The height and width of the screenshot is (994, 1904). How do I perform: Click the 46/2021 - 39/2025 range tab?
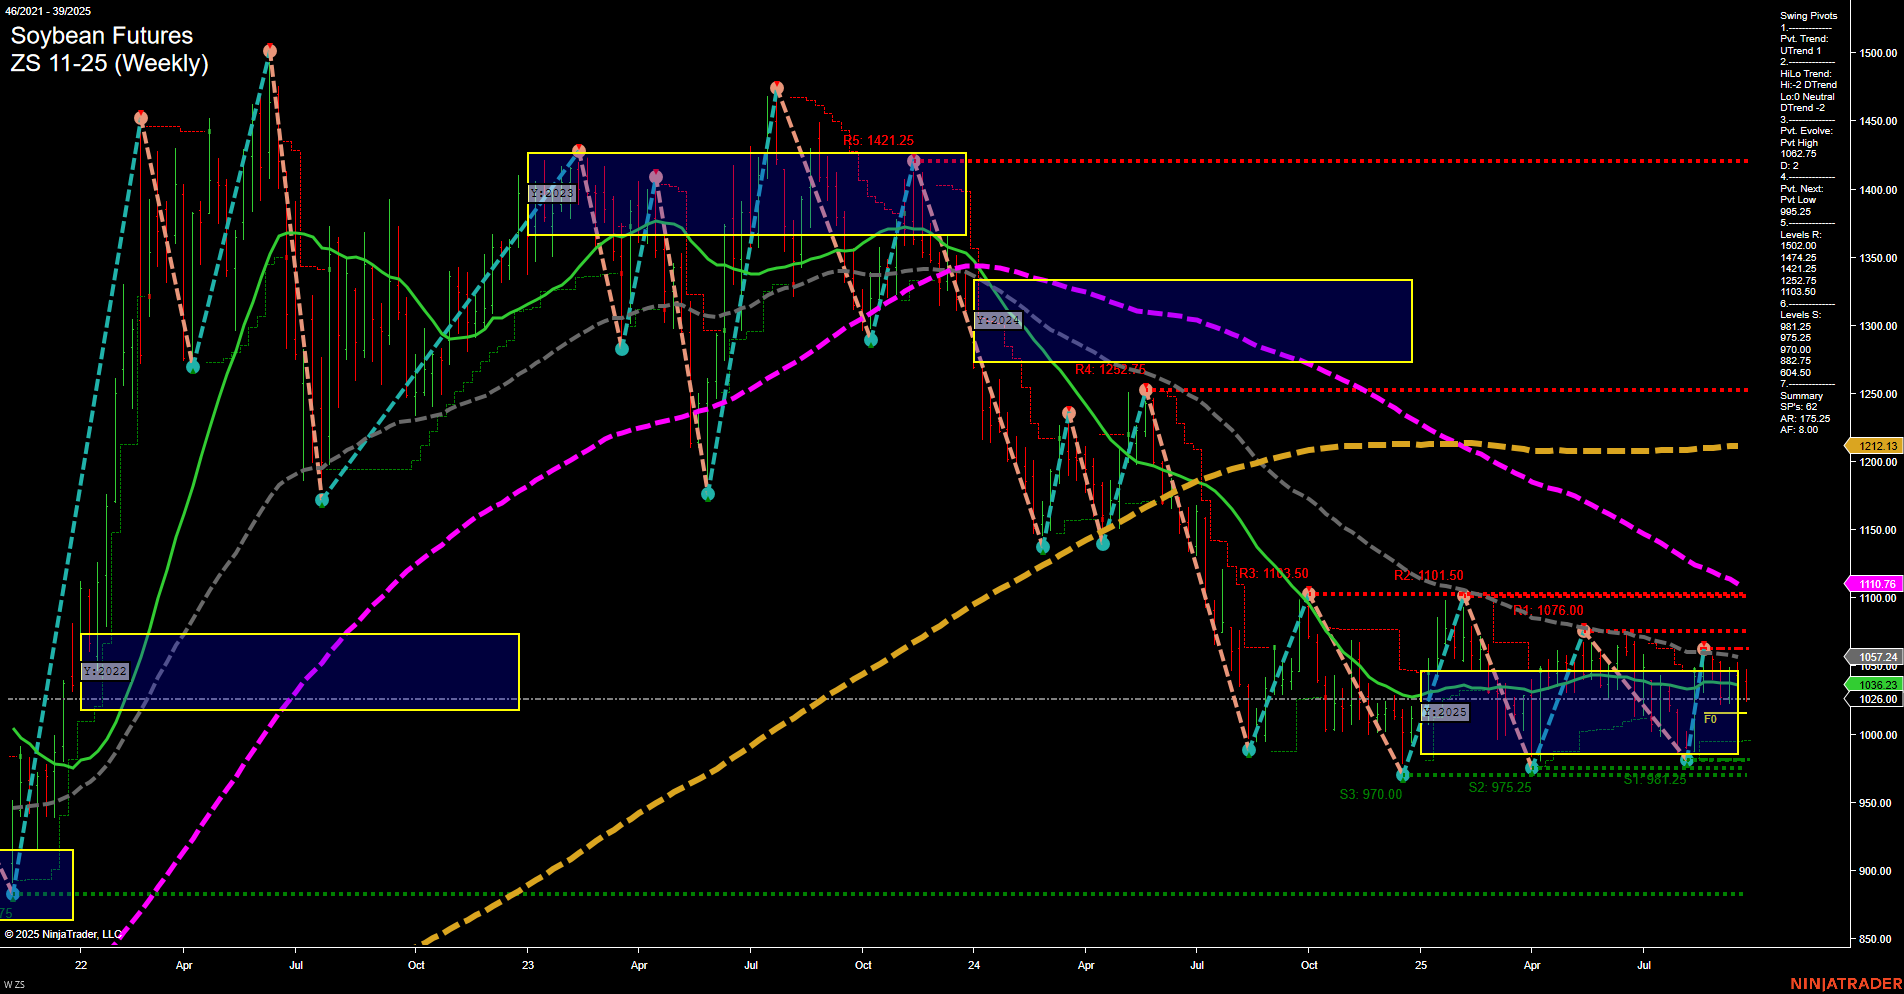[48, 10]
